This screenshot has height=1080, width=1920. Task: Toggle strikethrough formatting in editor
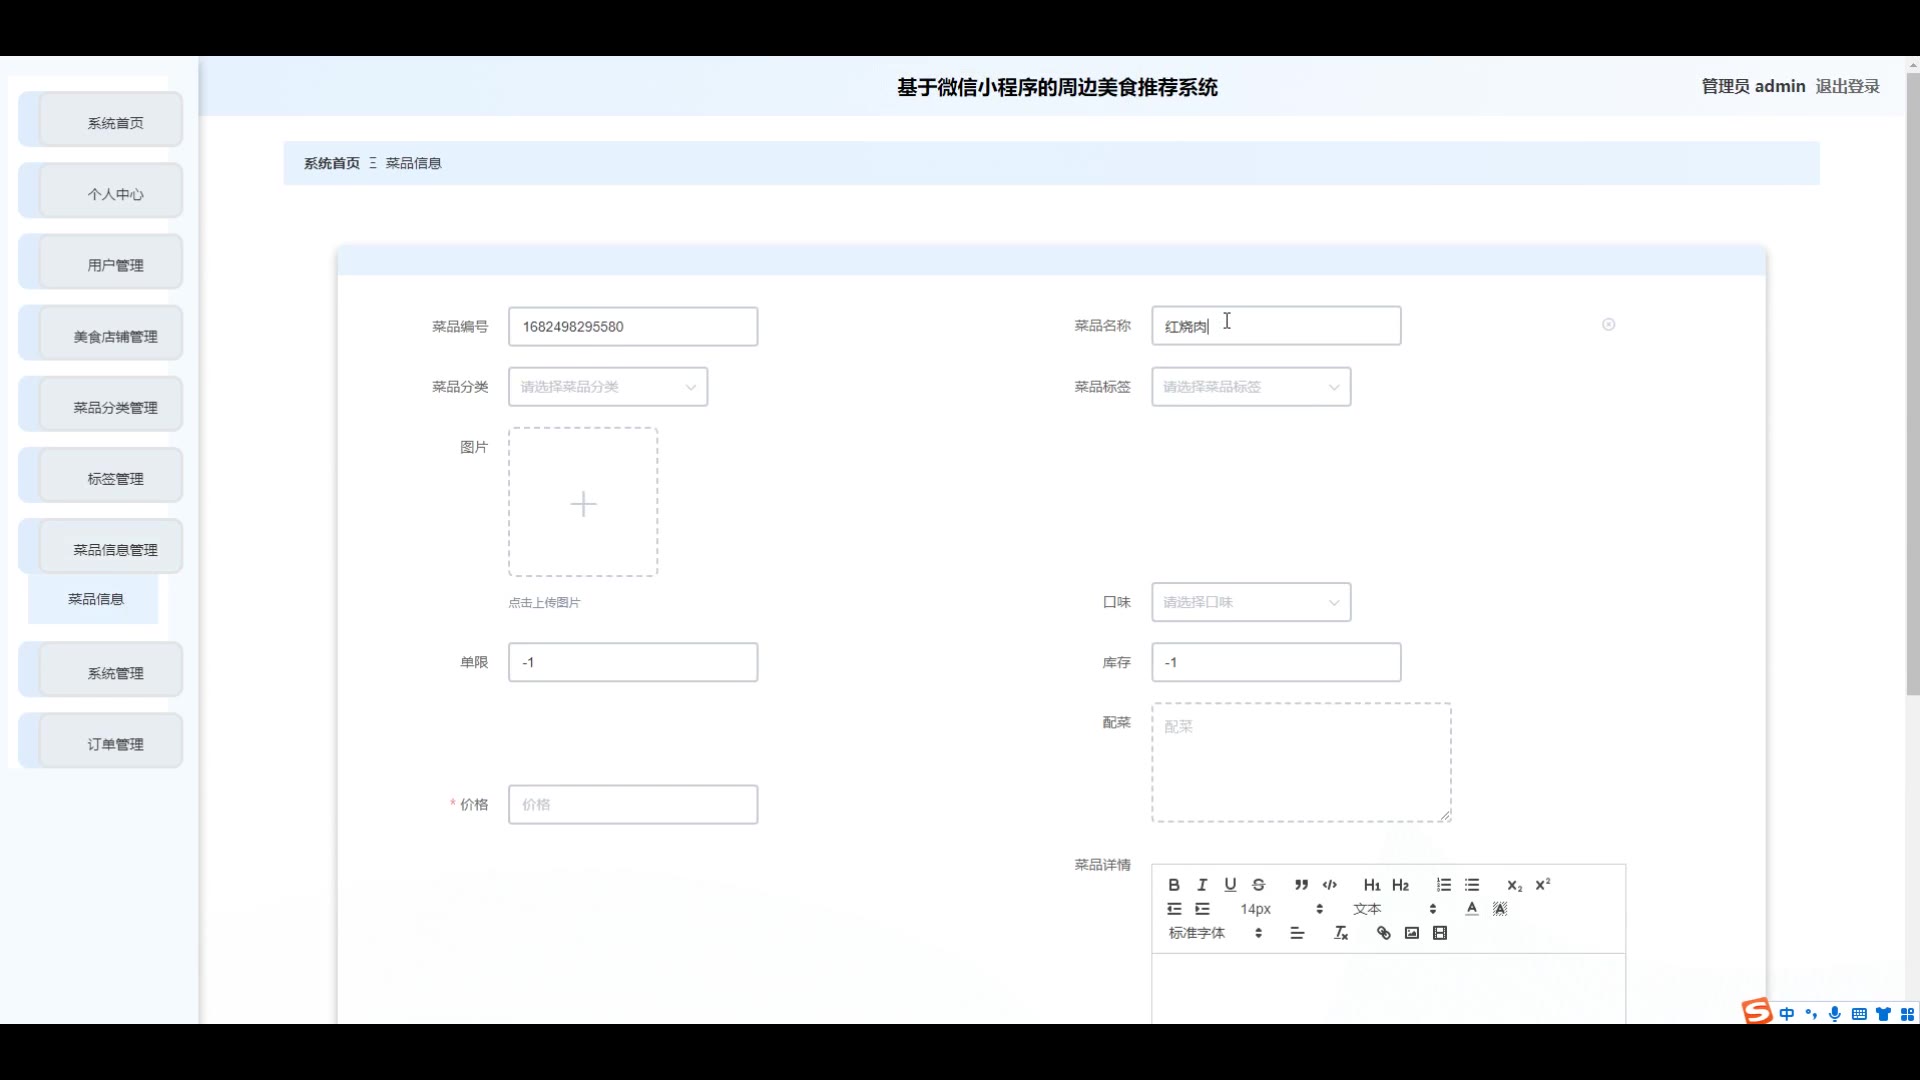1259,885
